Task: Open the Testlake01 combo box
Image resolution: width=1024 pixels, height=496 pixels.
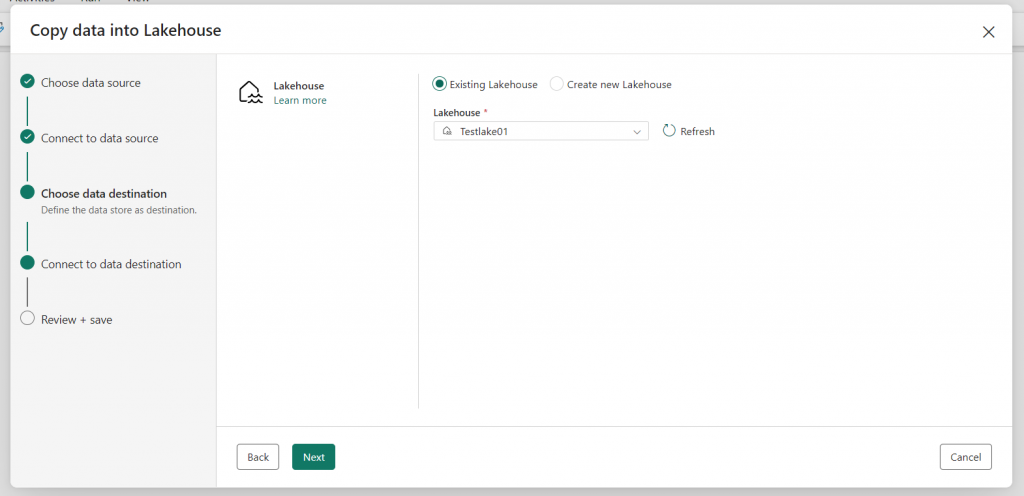Action: point(541,131)
